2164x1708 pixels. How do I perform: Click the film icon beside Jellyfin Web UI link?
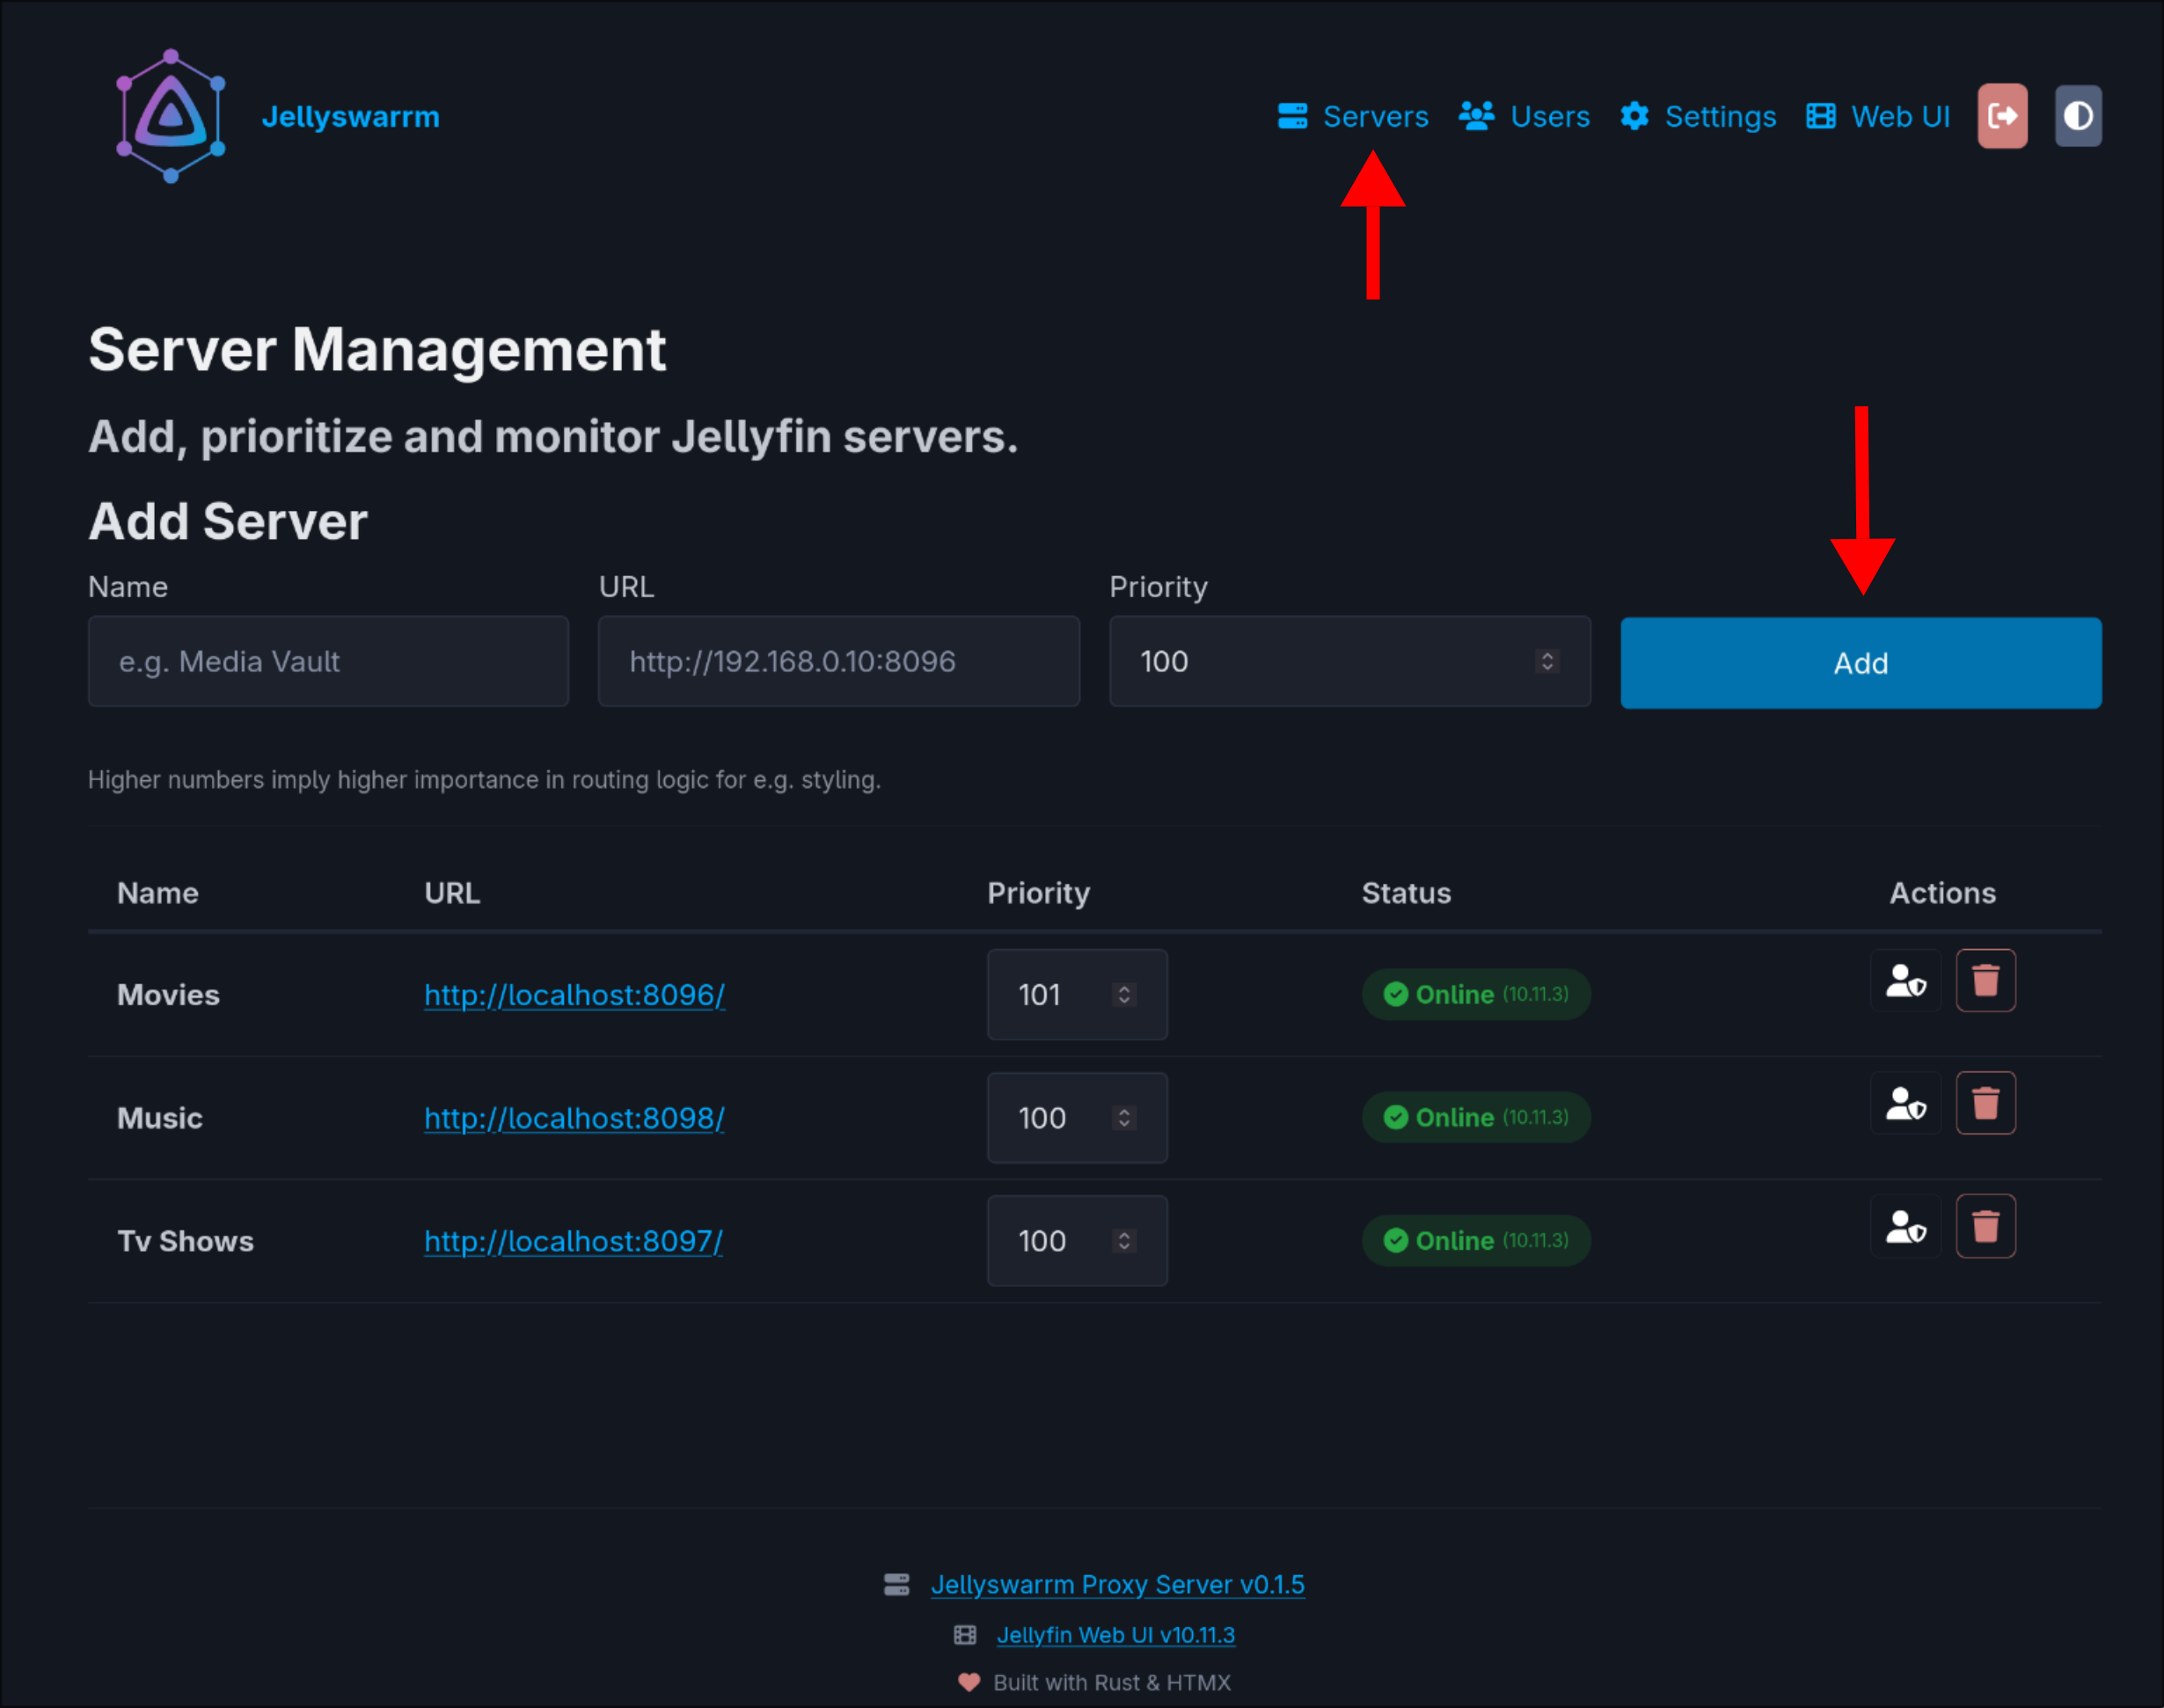pyautogui.click(x=965, y=1635)
